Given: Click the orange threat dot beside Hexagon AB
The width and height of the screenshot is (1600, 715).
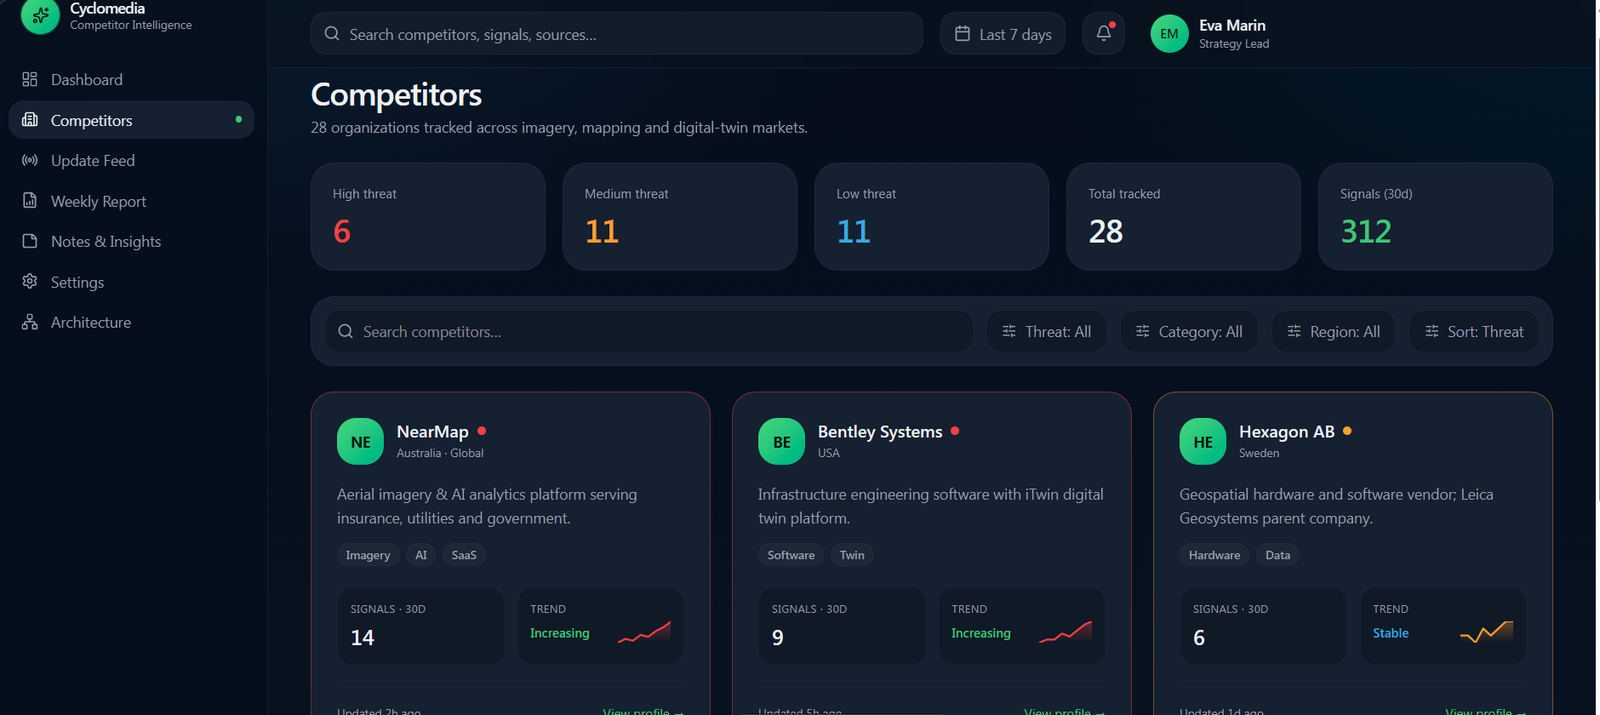Looking at the screenshot, I should pyautogui.click(x=1347, y=431).
